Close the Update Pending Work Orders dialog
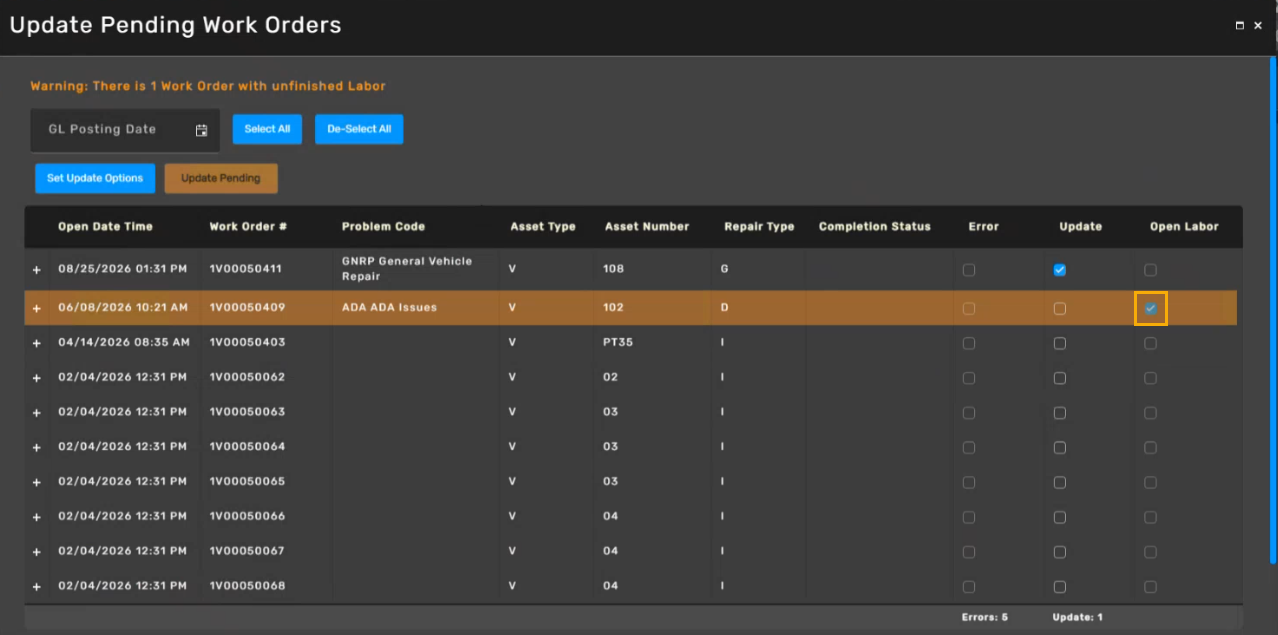The width and height of the screenshot is (1278, 635). (1258, 26)
